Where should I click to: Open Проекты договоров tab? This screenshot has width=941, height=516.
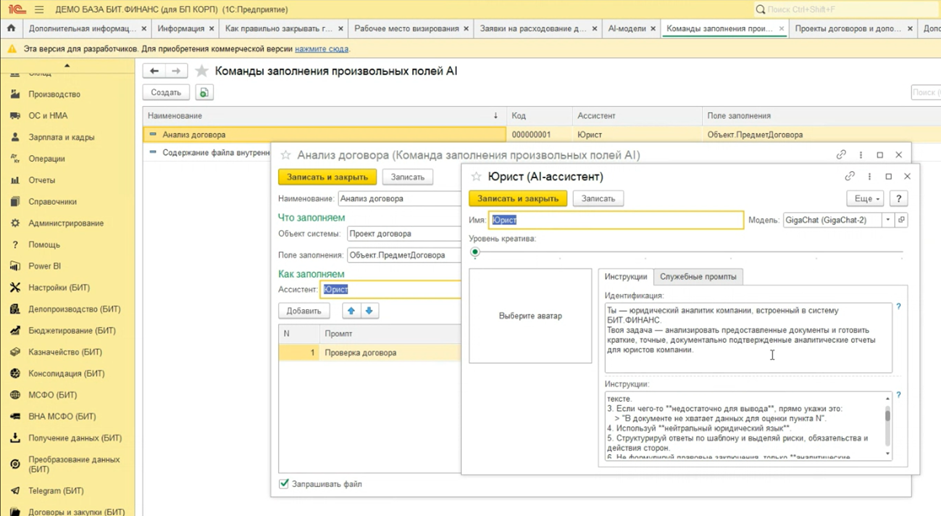click(847, 28)
